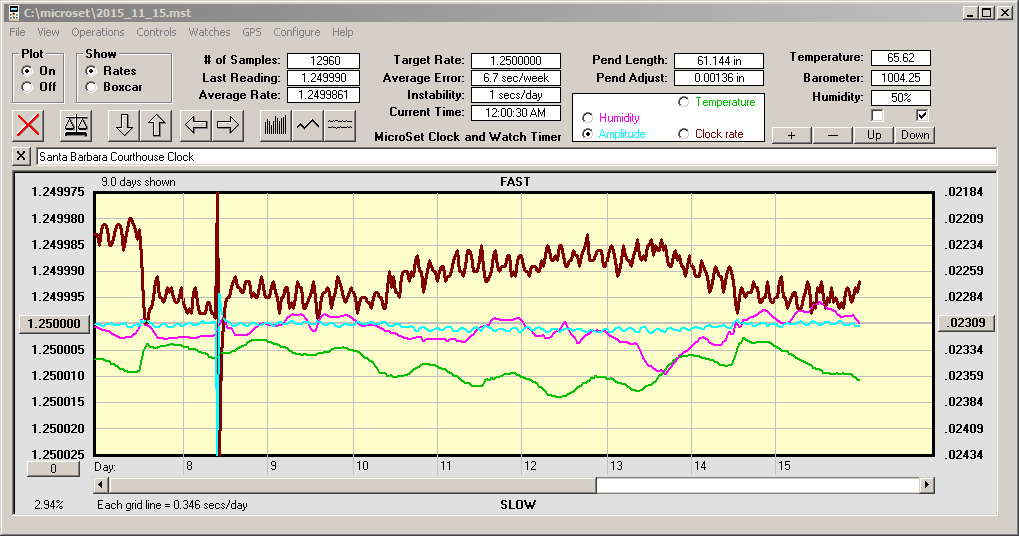This screenshot has width=1019, height=536.
Task: Click the minus (—) button
Action: pyautogui.click(x=832, y=135)
